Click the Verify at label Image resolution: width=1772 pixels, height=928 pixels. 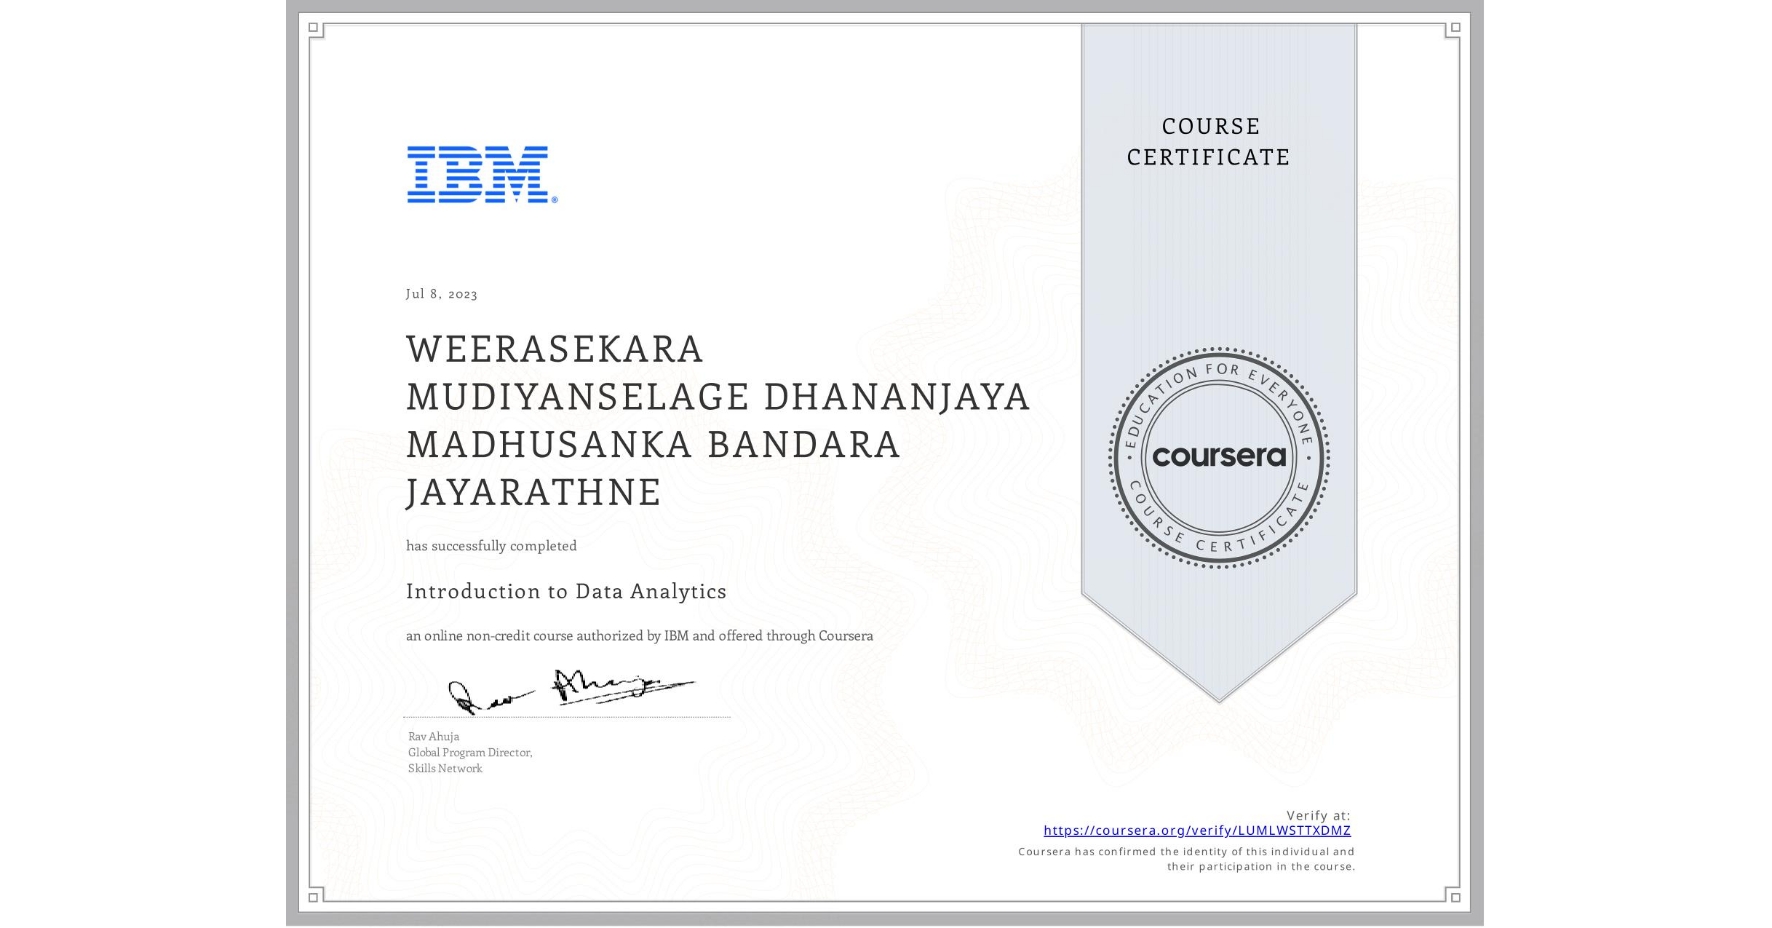pos(1319,814)
